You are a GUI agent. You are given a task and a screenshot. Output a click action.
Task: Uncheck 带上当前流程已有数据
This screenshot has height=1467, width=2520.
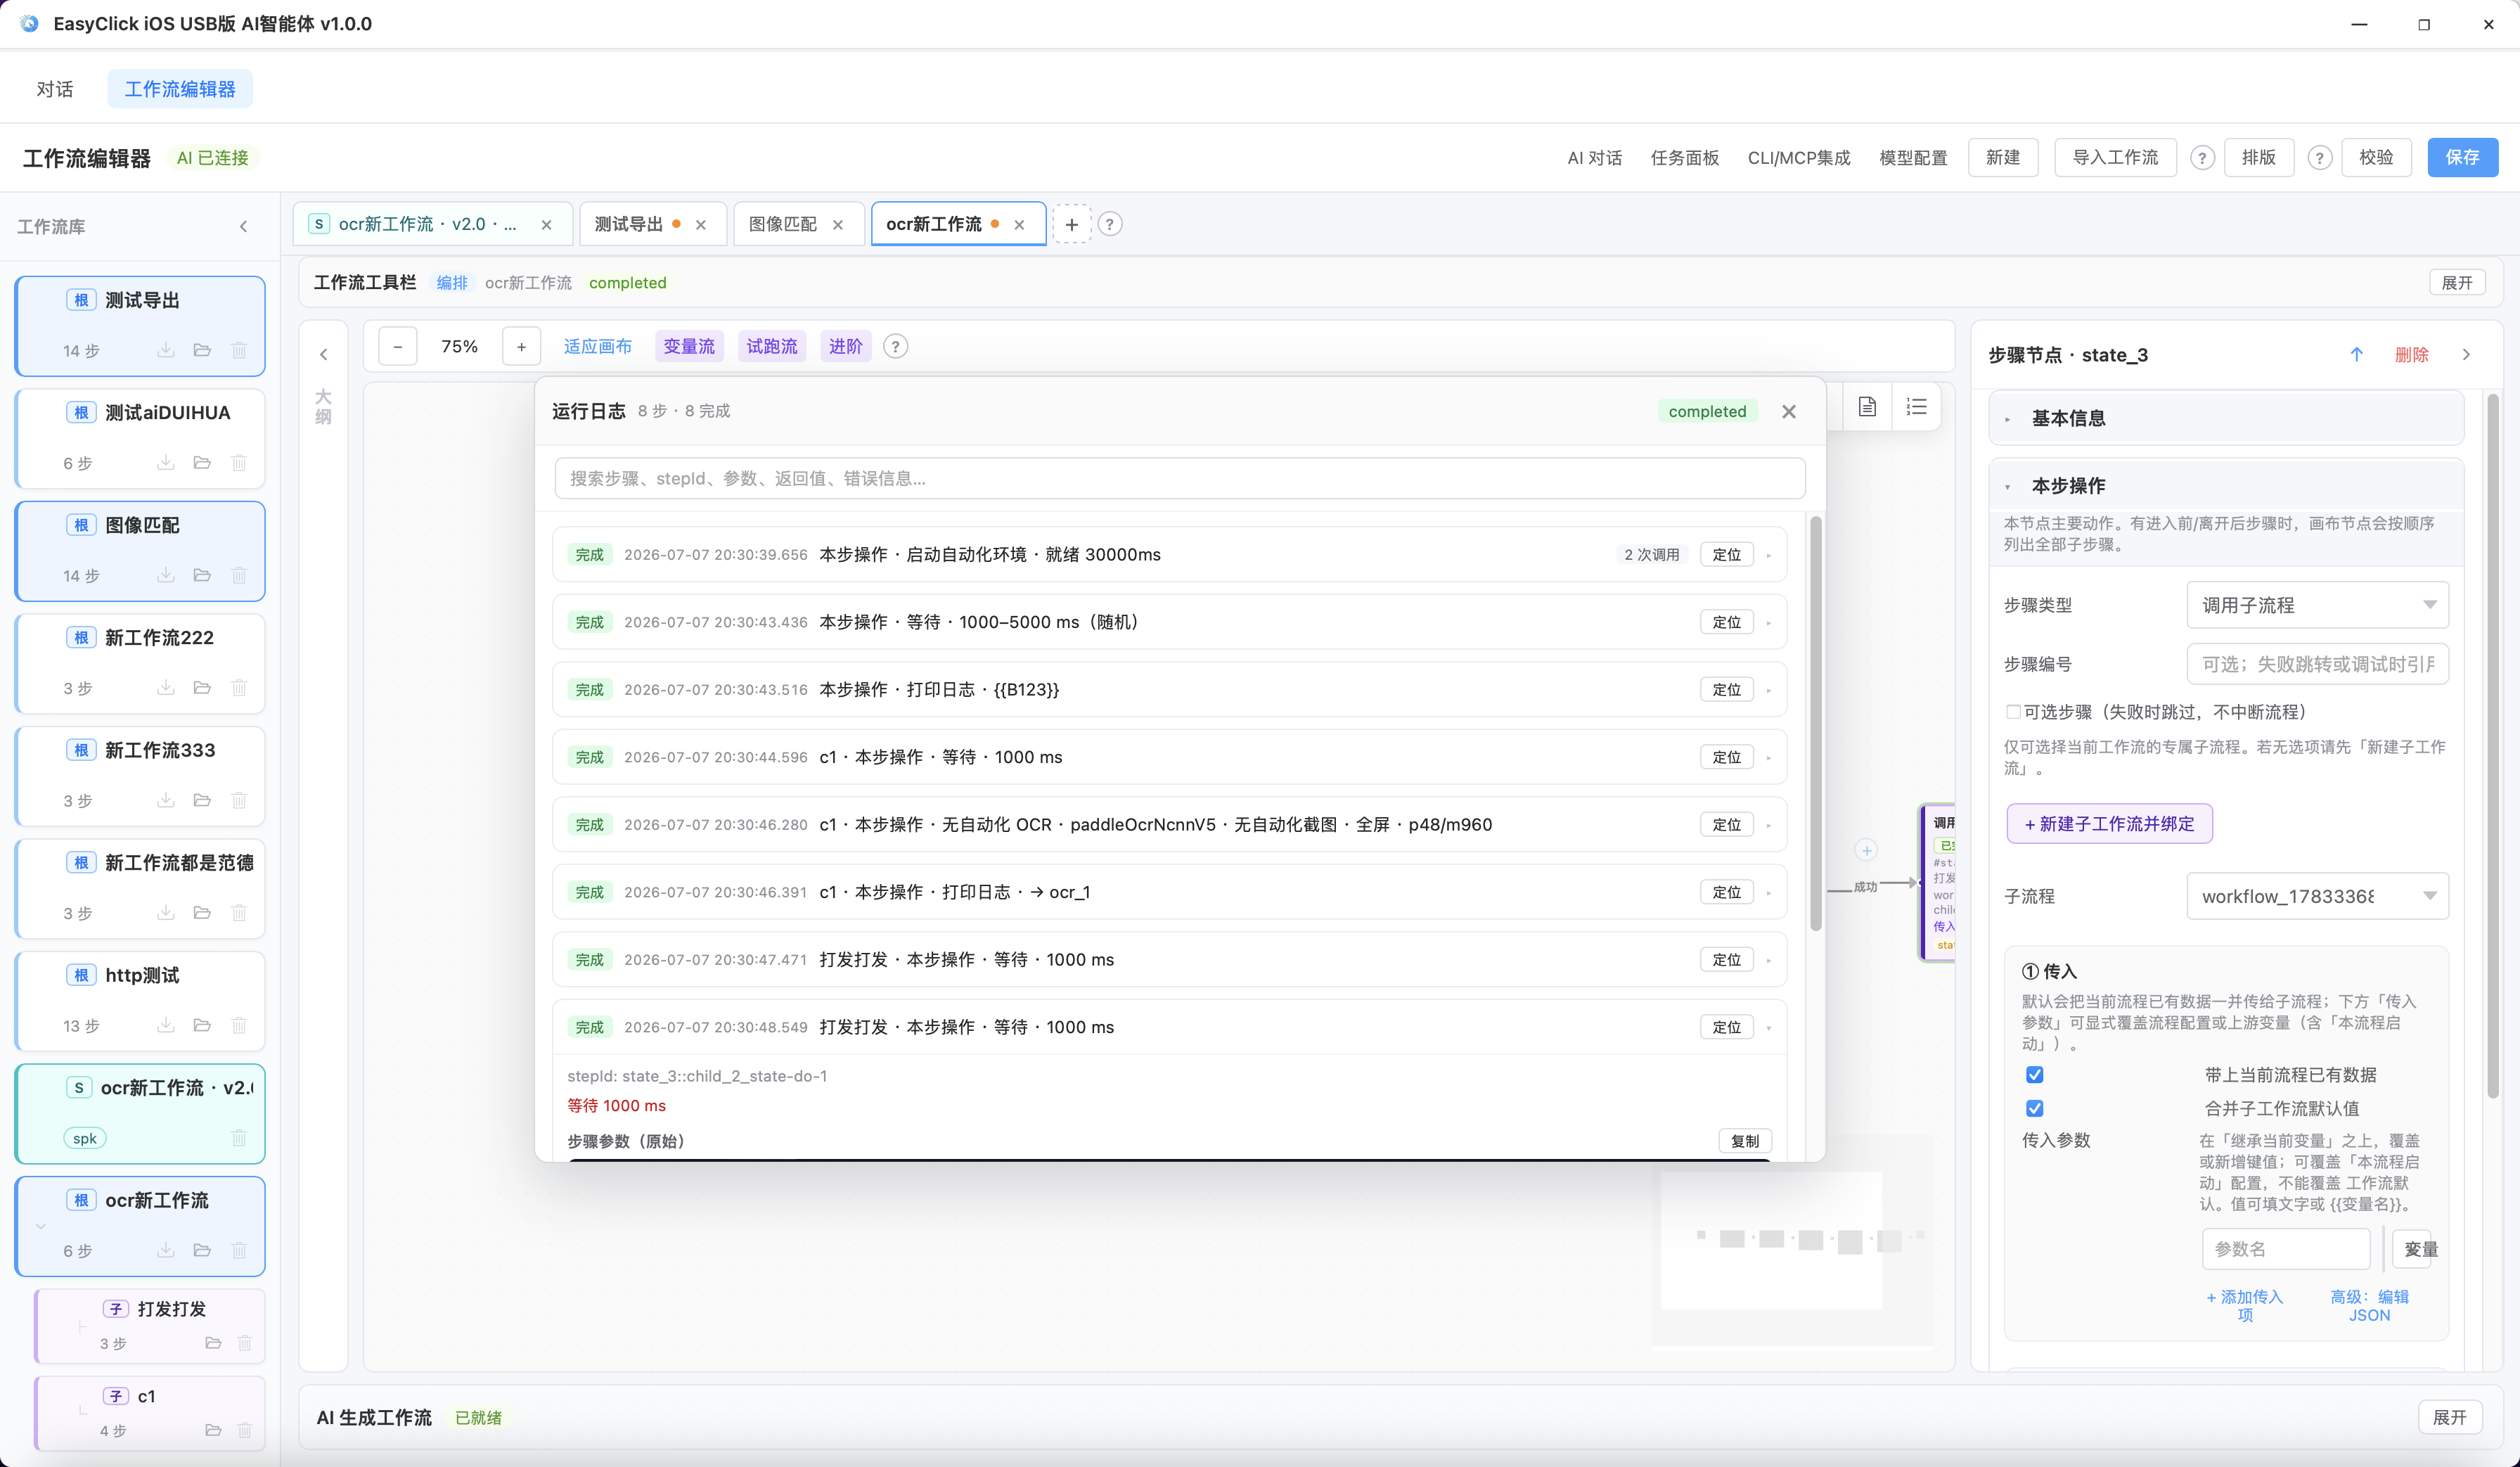pos(2034,1074)
